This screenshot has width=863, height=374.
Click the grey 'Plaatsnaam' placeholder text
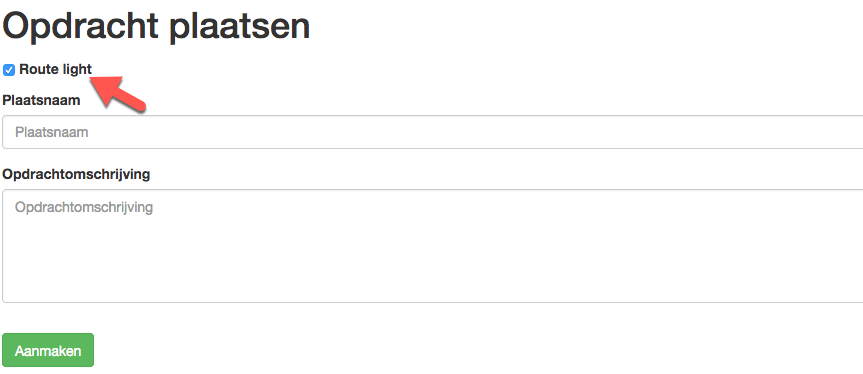[x=52, y=132]
